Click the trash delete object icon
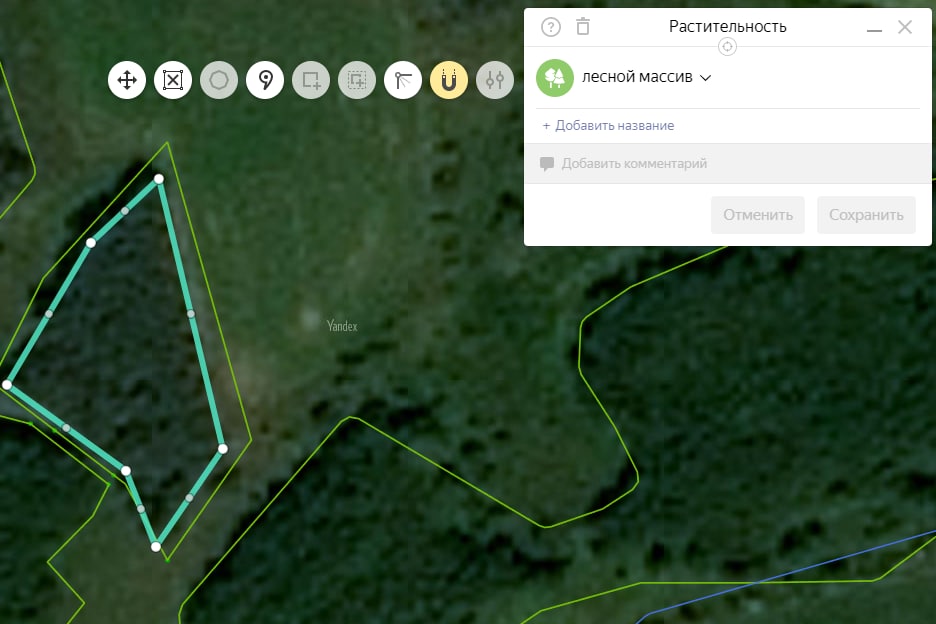 pyautogui.click(x=583, y=26)
